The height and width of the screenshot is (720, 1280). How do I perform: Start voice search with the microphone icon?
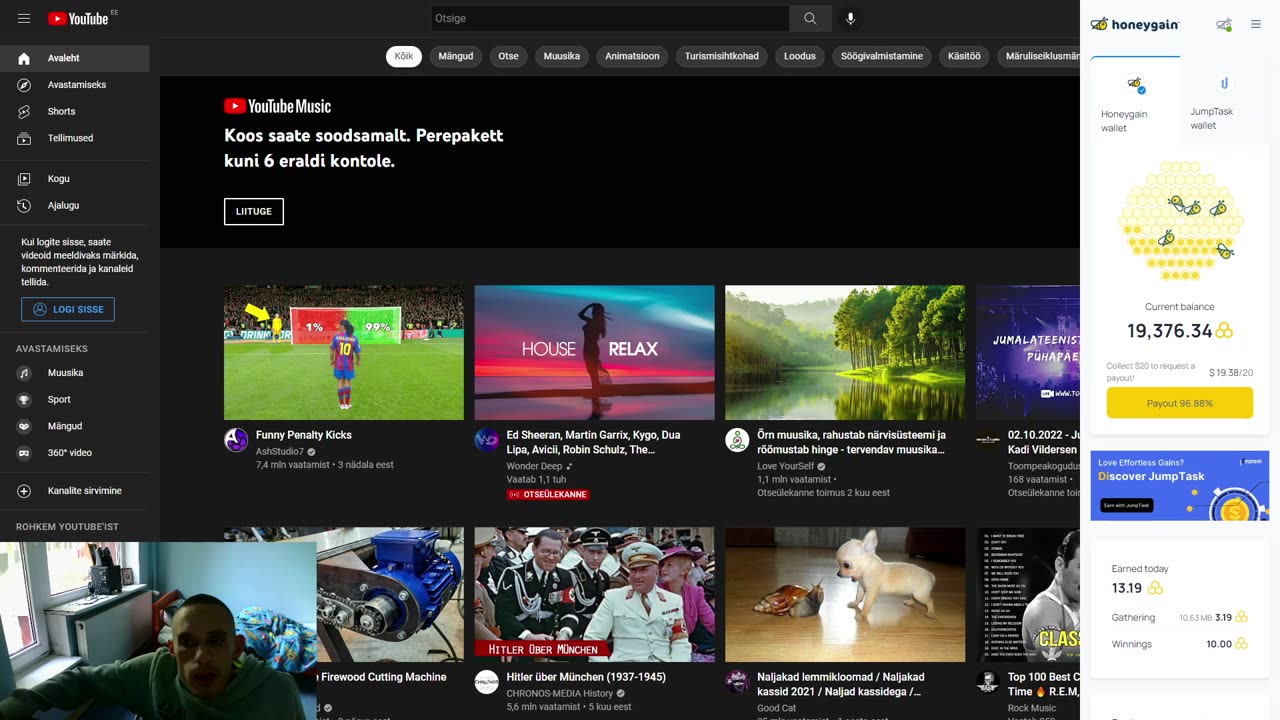pyautogui.click(x=850, y=18)
